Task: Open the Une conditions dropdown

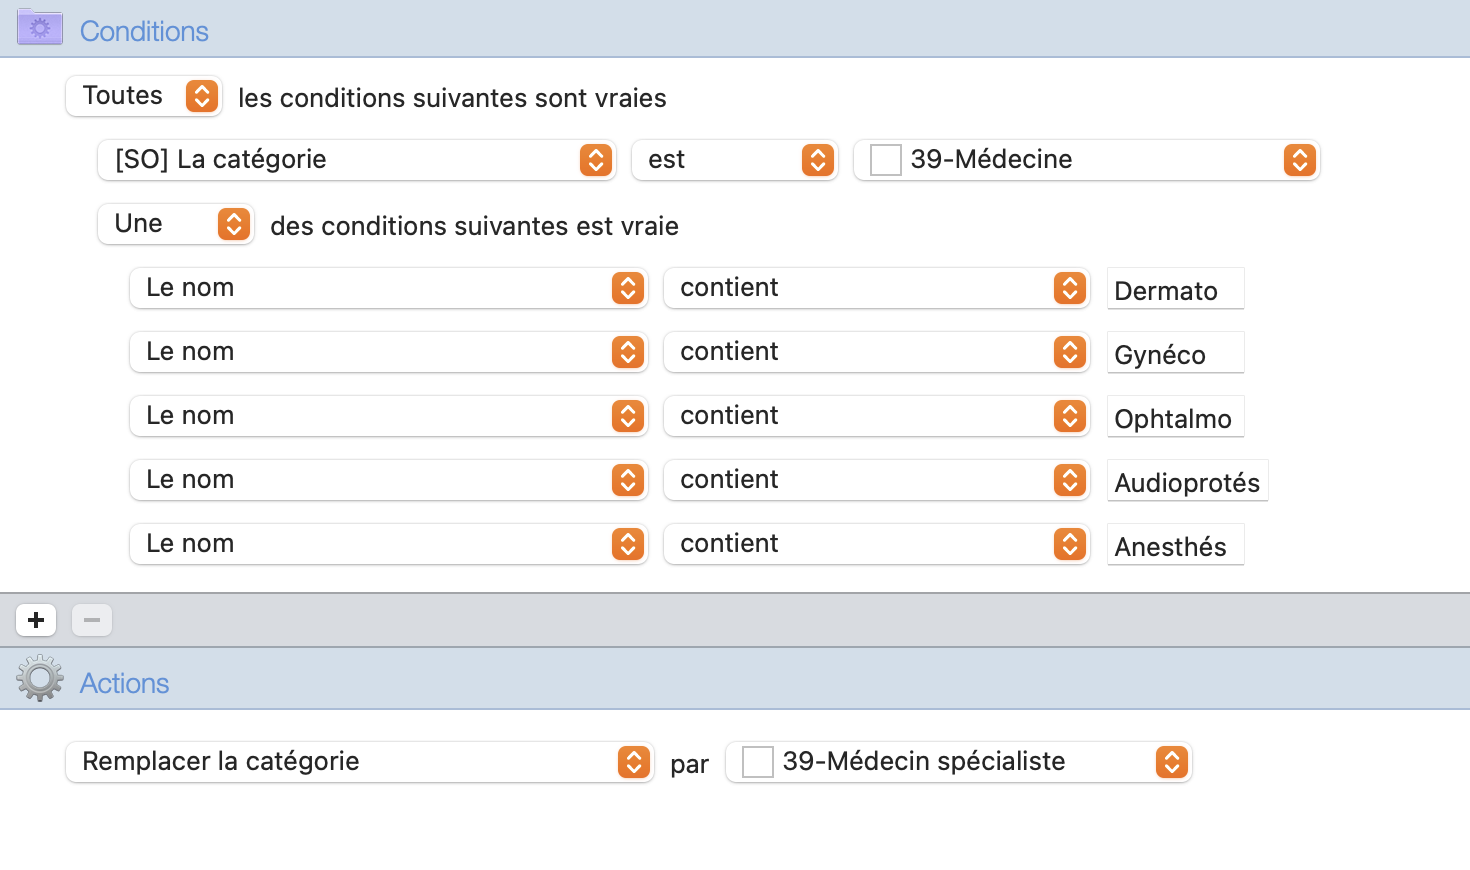Action: tap(176, 224)
